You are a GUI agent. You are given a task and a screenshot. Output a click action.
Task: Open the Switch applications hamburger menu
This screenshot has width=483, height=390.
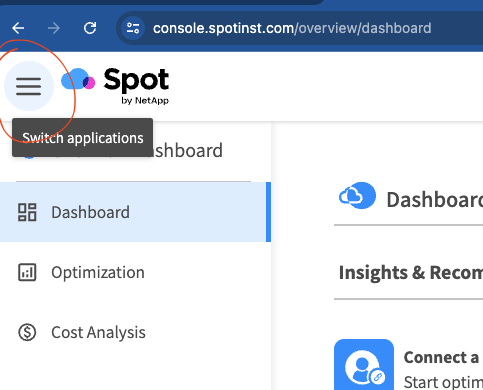29,86
